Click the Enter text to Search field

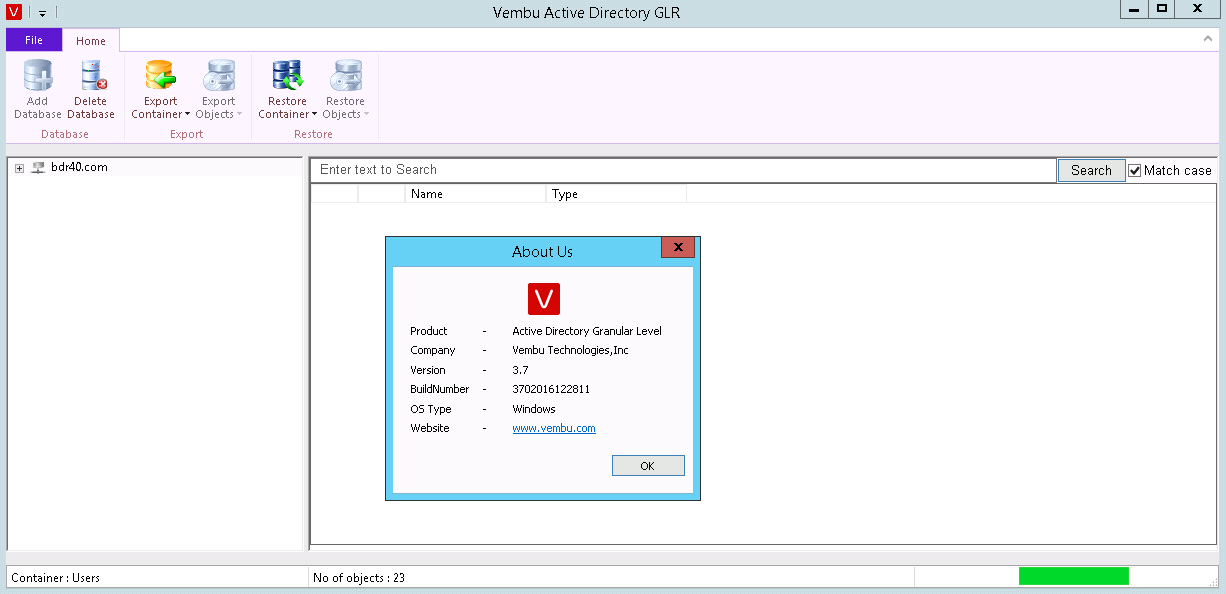pyautogui.click(x=684, y=170)
